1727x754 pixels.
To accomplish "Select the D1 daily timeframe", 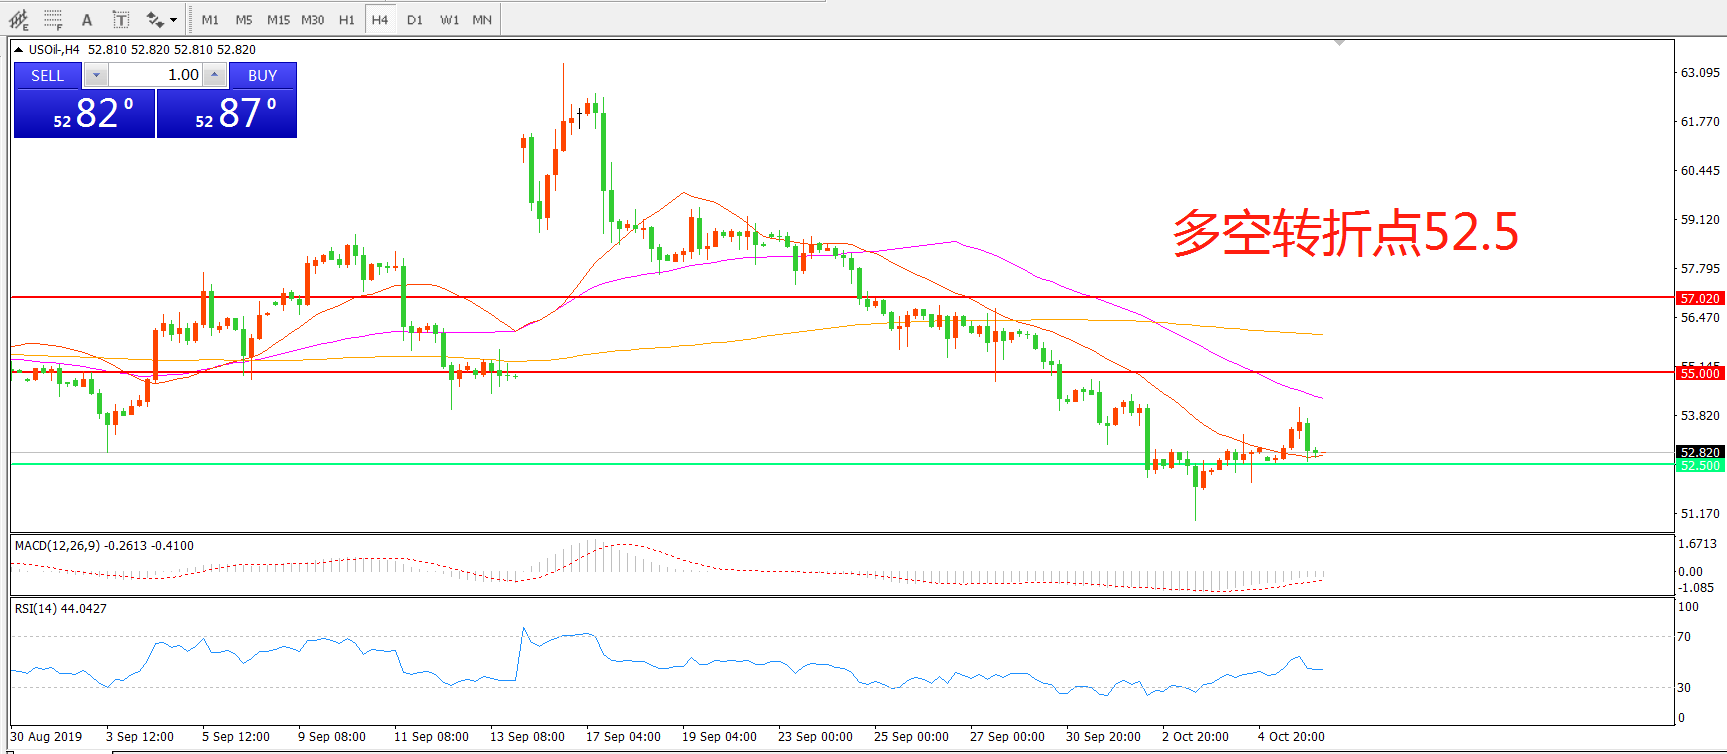I will (415, 19).
